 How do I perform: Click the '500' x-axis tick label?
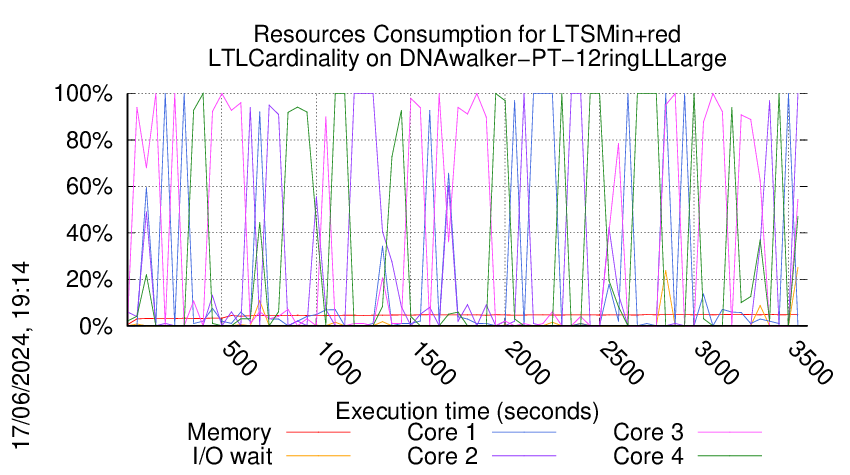click(239, 358)
